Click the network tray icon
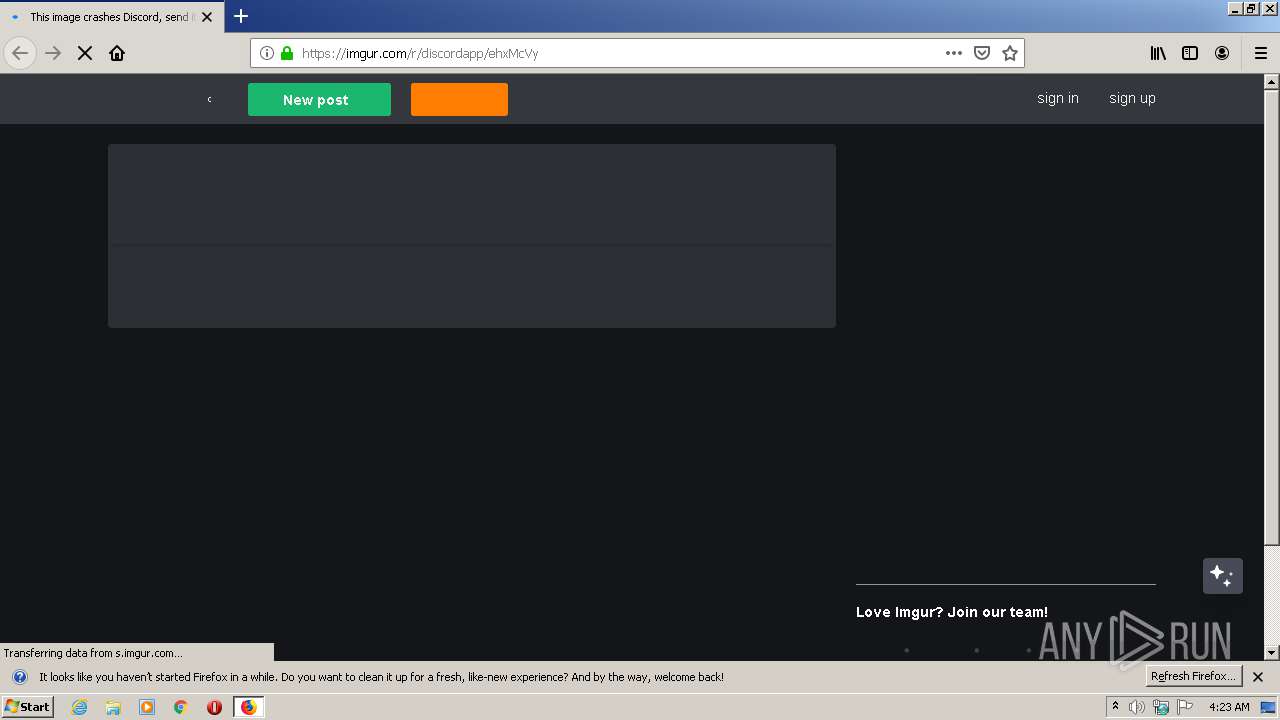 point(1161,707)
